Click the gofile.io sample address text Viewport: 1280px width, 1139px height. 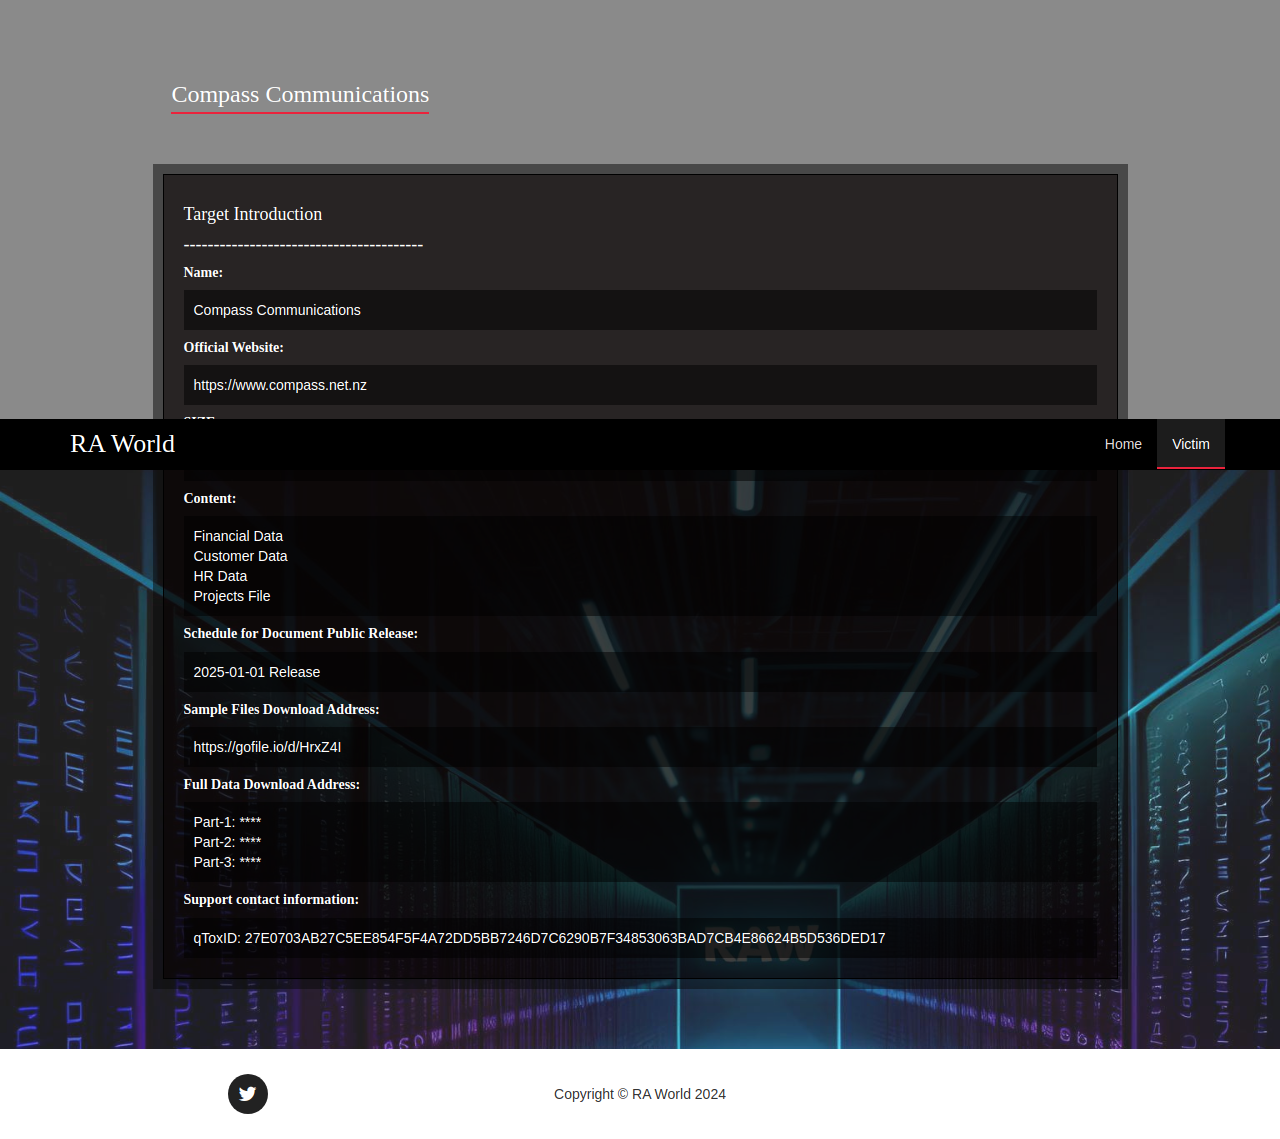coord(267,747)
